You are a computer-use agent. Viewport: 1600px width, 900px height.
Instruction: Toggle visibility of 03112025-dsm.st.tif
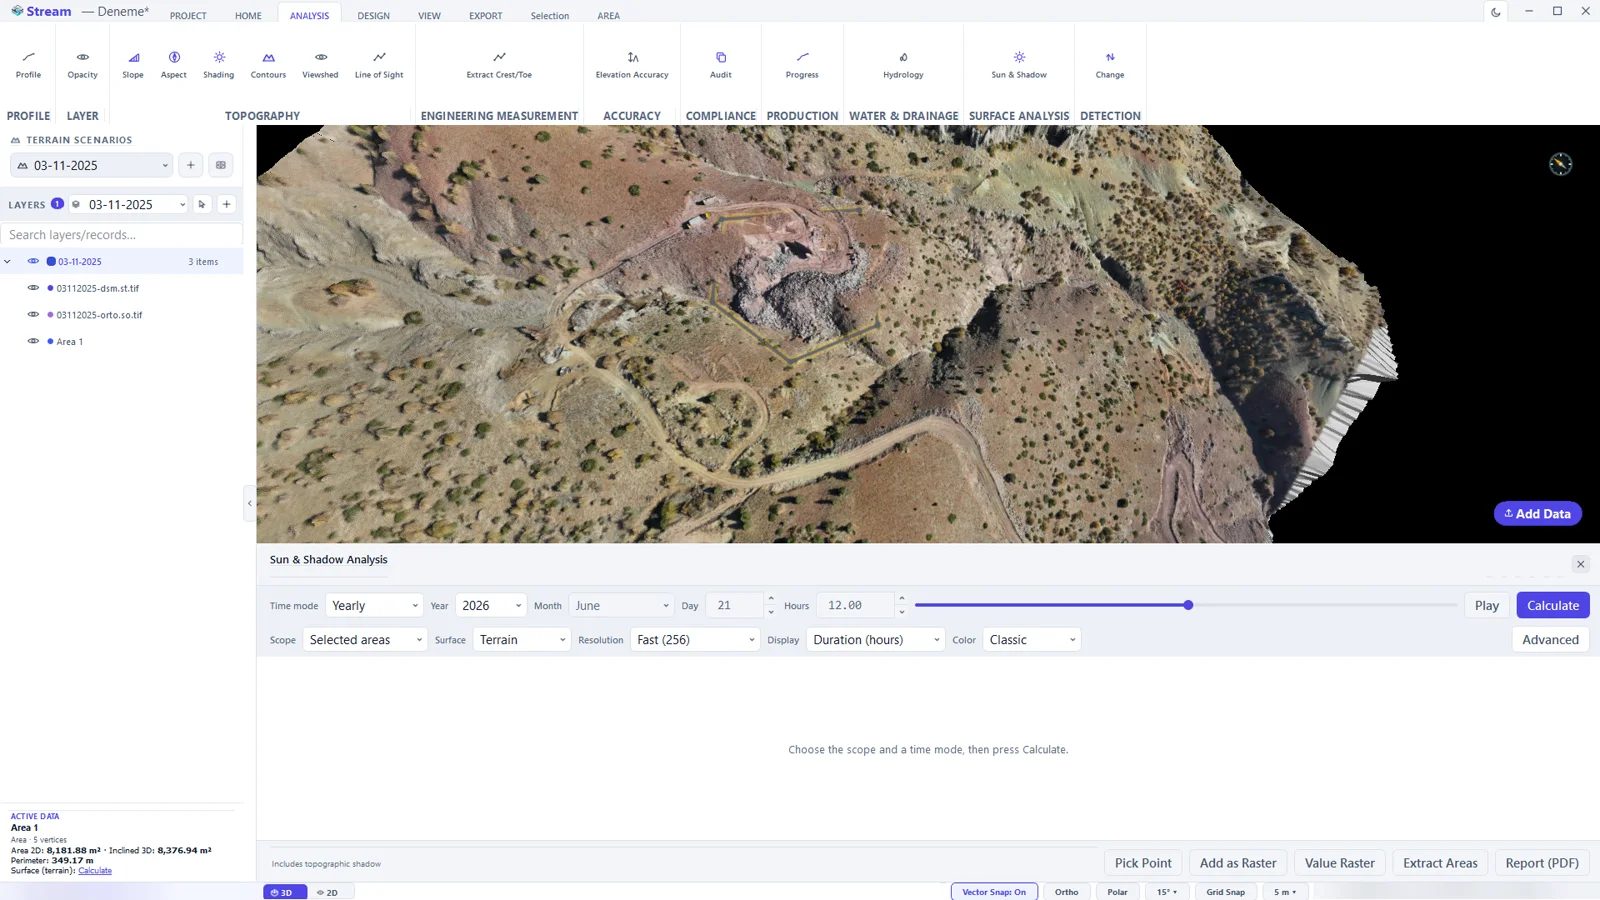33,288
